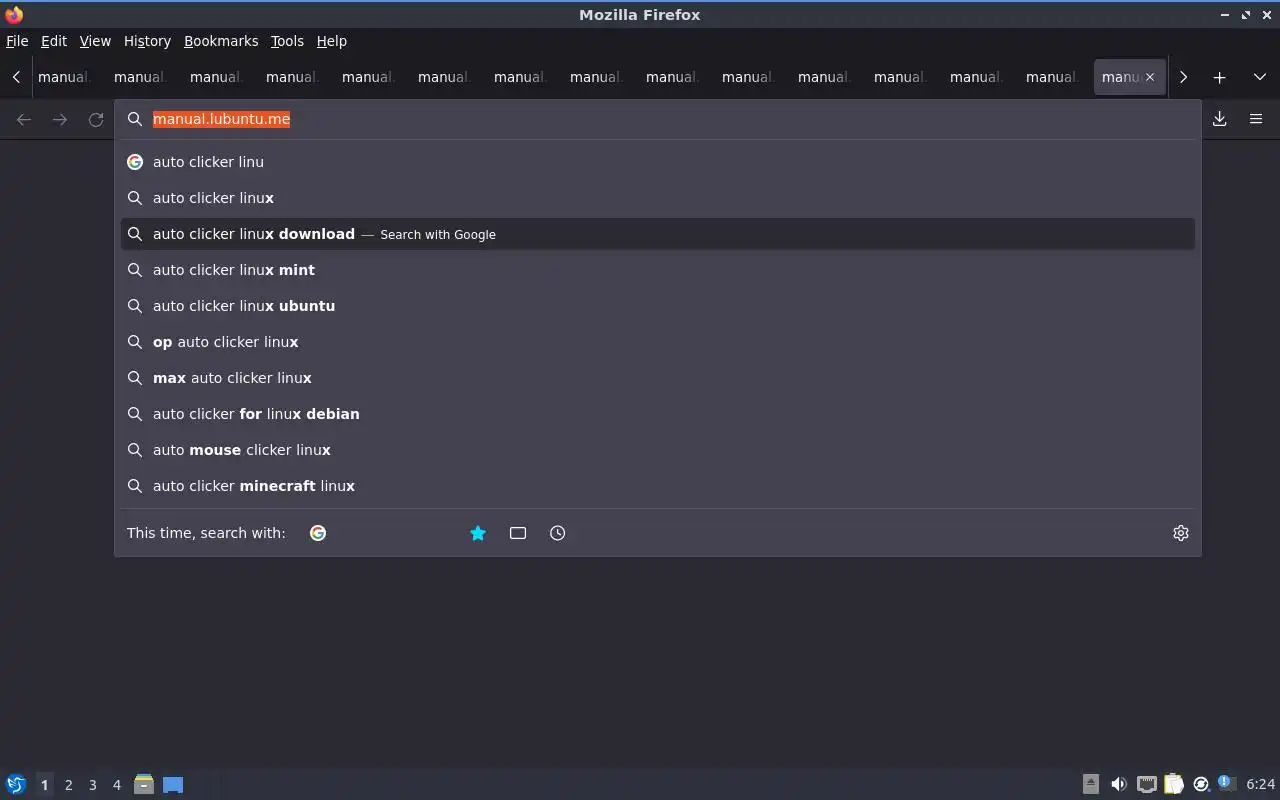Choose 'auto clicker linux download' suggestion
Screen dimensions: 1280x800
(x=658, y=234)
